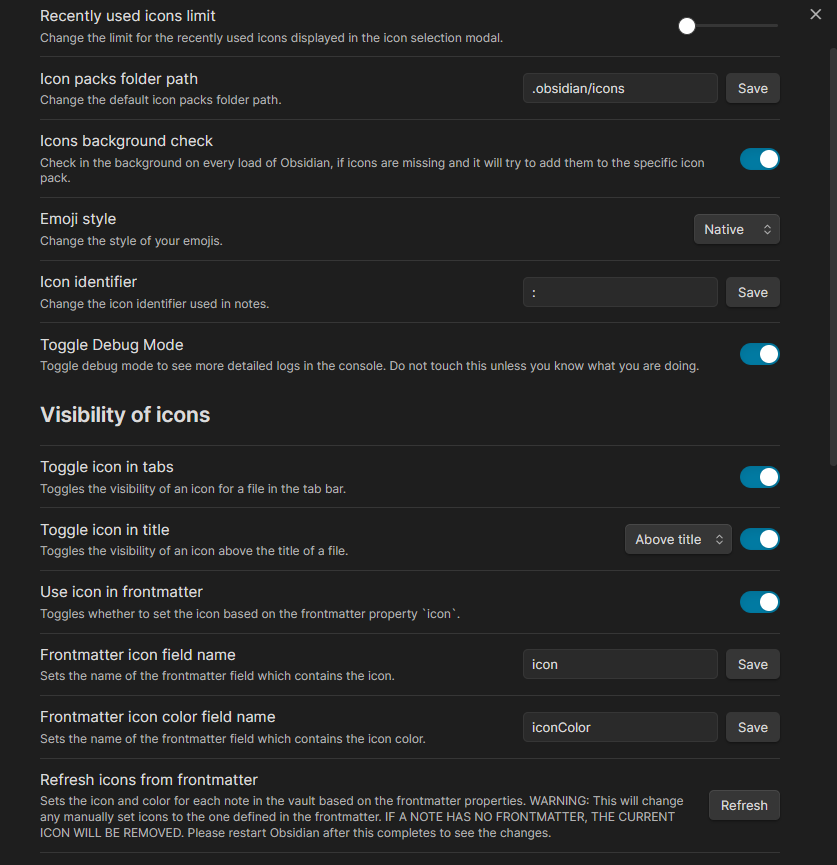The image size is (837, 865).
Task: Turn off Toggle Debug Mode
Action: click(759, 354)
